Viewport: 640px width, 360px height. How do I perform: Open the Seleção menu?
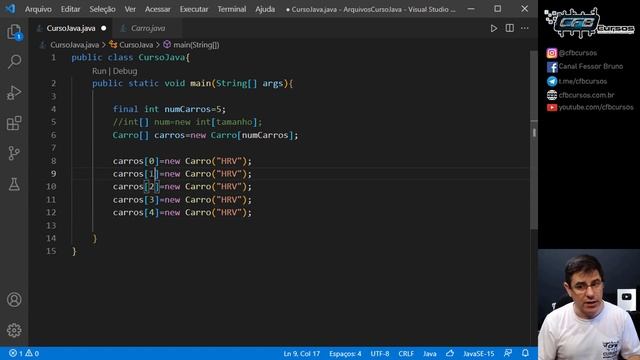[102, 9]
